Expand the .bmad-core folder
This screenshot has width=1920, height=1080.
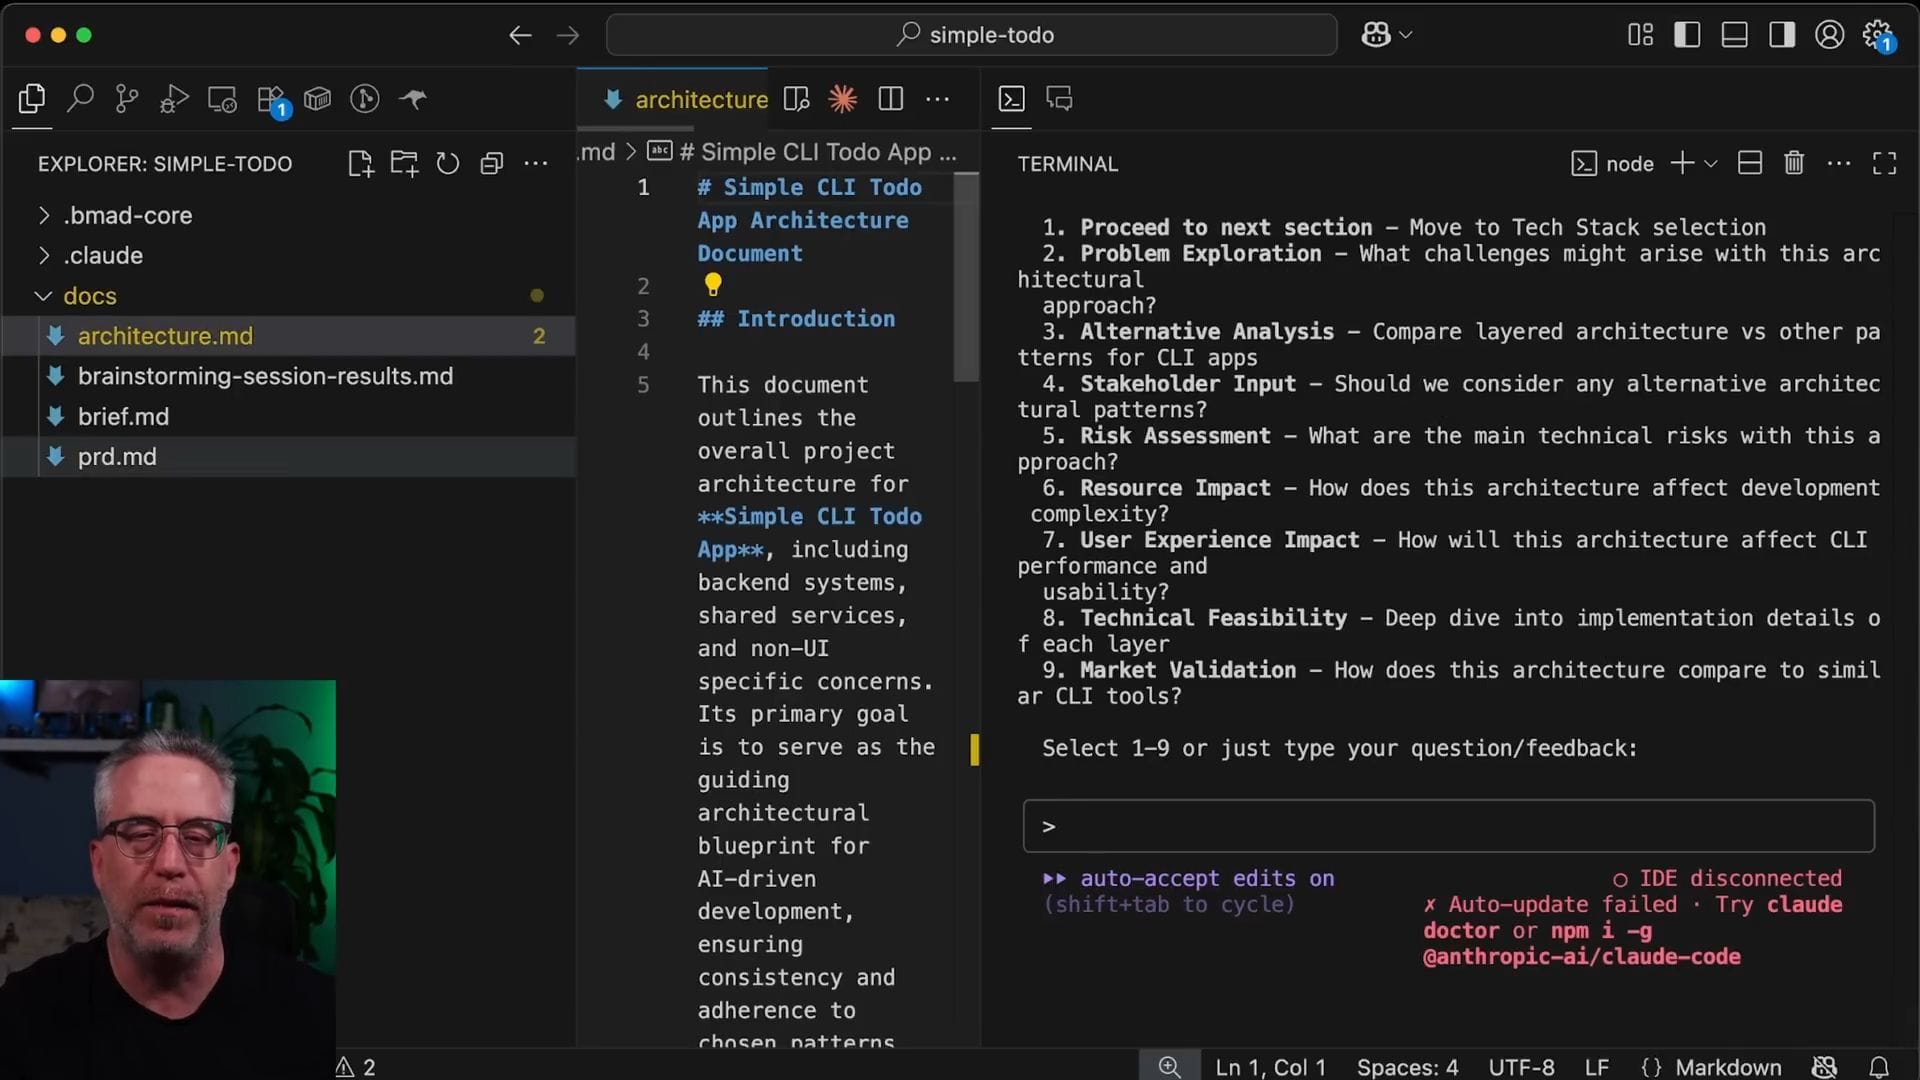click(x=127, y=215)
